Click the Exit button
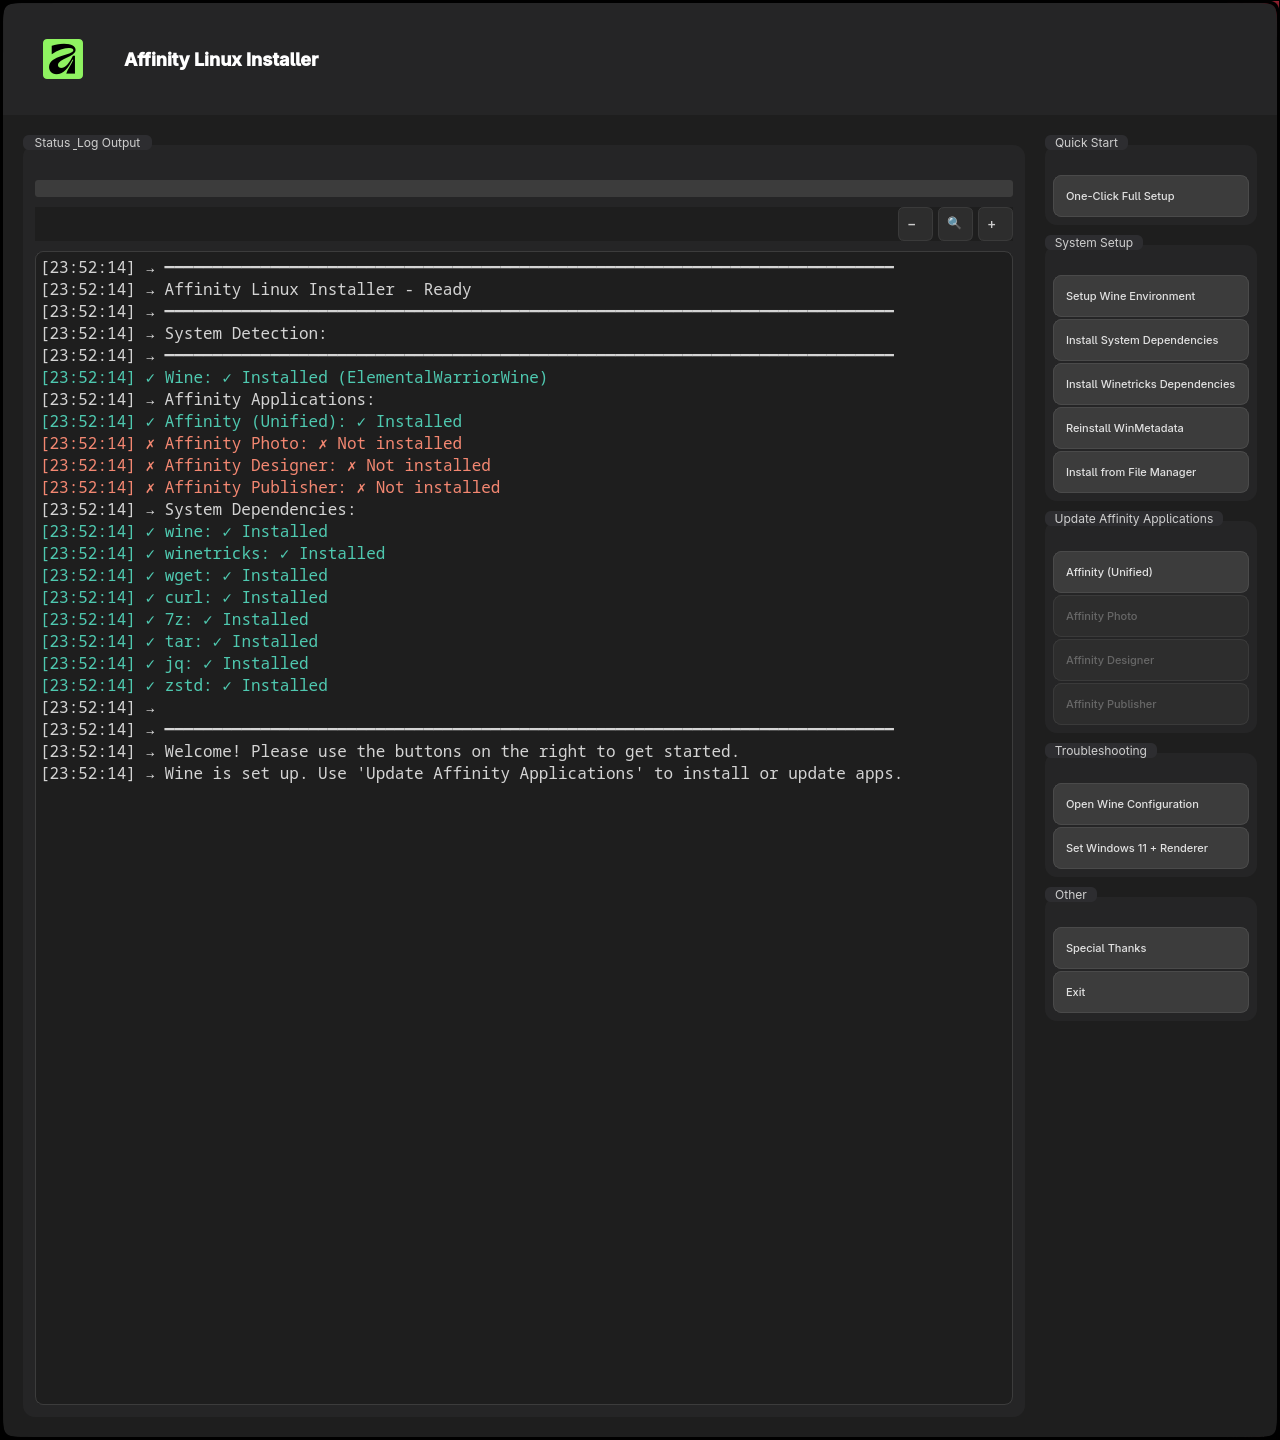 pyautogui.click(x=1151, y=992)
